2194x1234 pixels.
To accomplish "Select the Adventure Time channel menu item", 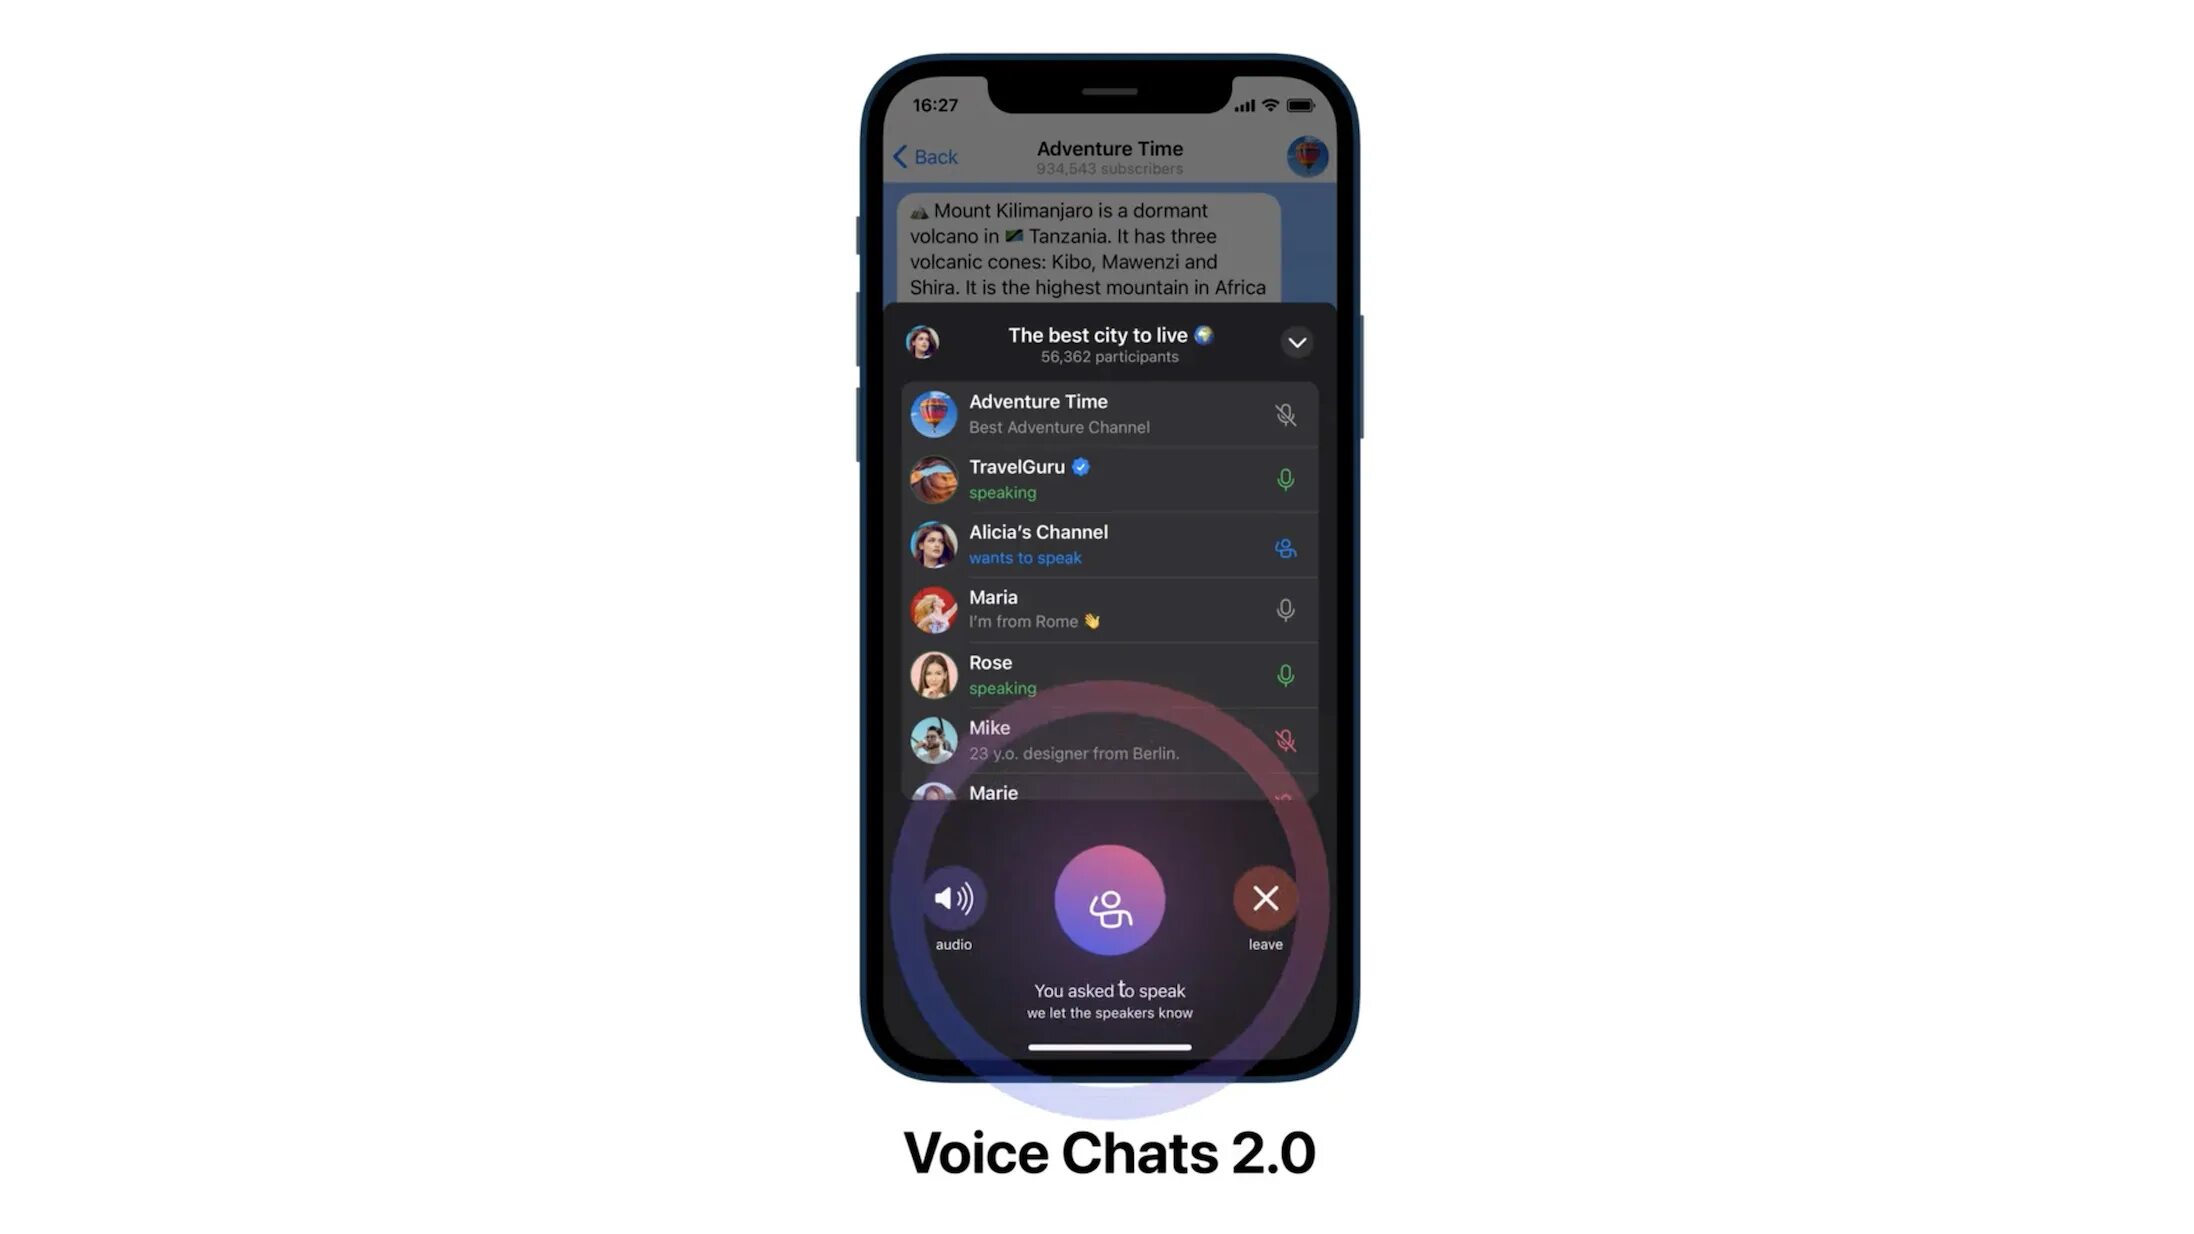I will point(1109,413).
